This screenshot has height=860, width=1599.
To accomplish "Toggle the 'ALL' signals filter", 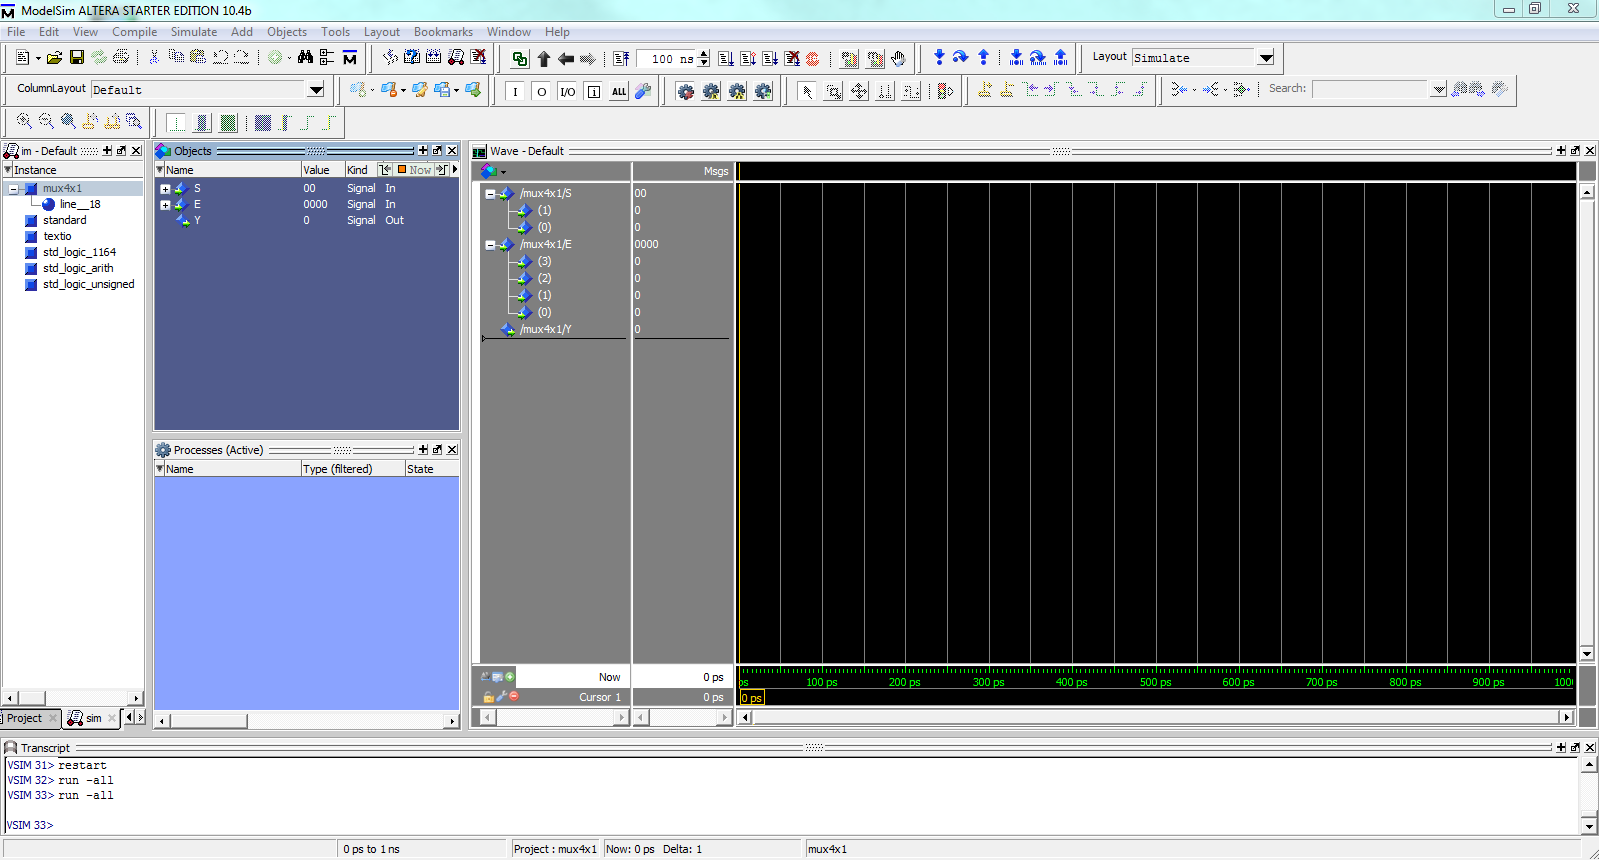I will click(x=619, y=91).
